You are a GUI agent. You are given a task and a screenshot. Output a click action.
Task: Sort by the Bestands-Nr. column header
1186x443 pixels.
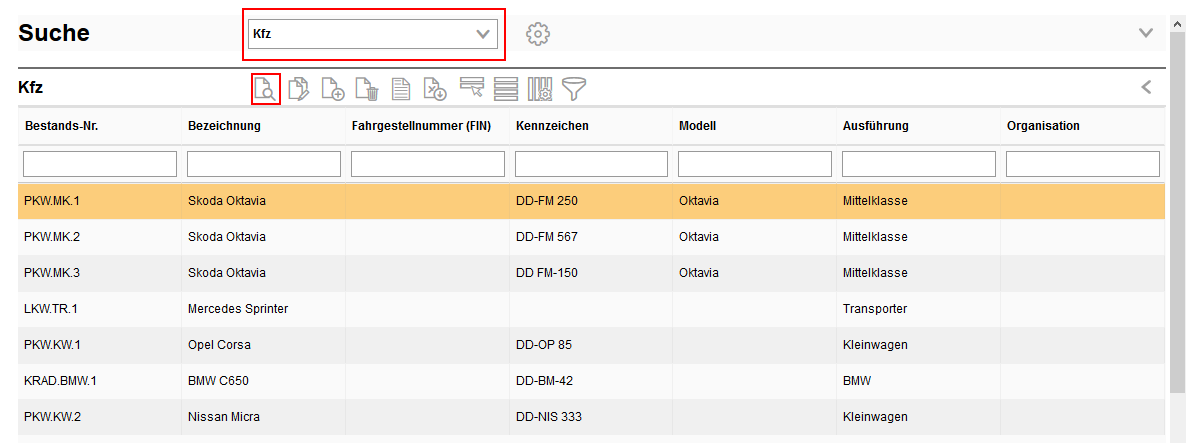click(x=61, y=126)
